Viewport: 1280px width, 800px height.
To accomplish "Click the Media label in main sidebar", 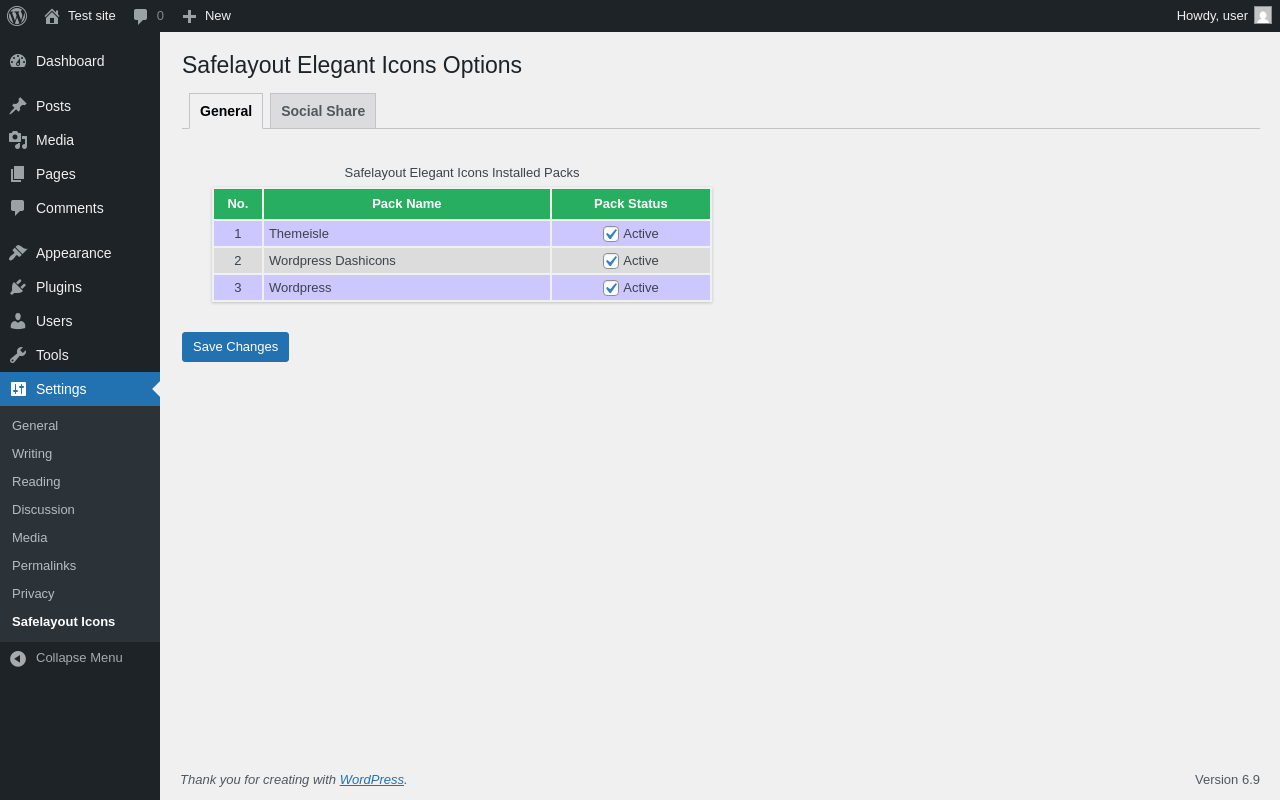I will [x=55, y=140].
